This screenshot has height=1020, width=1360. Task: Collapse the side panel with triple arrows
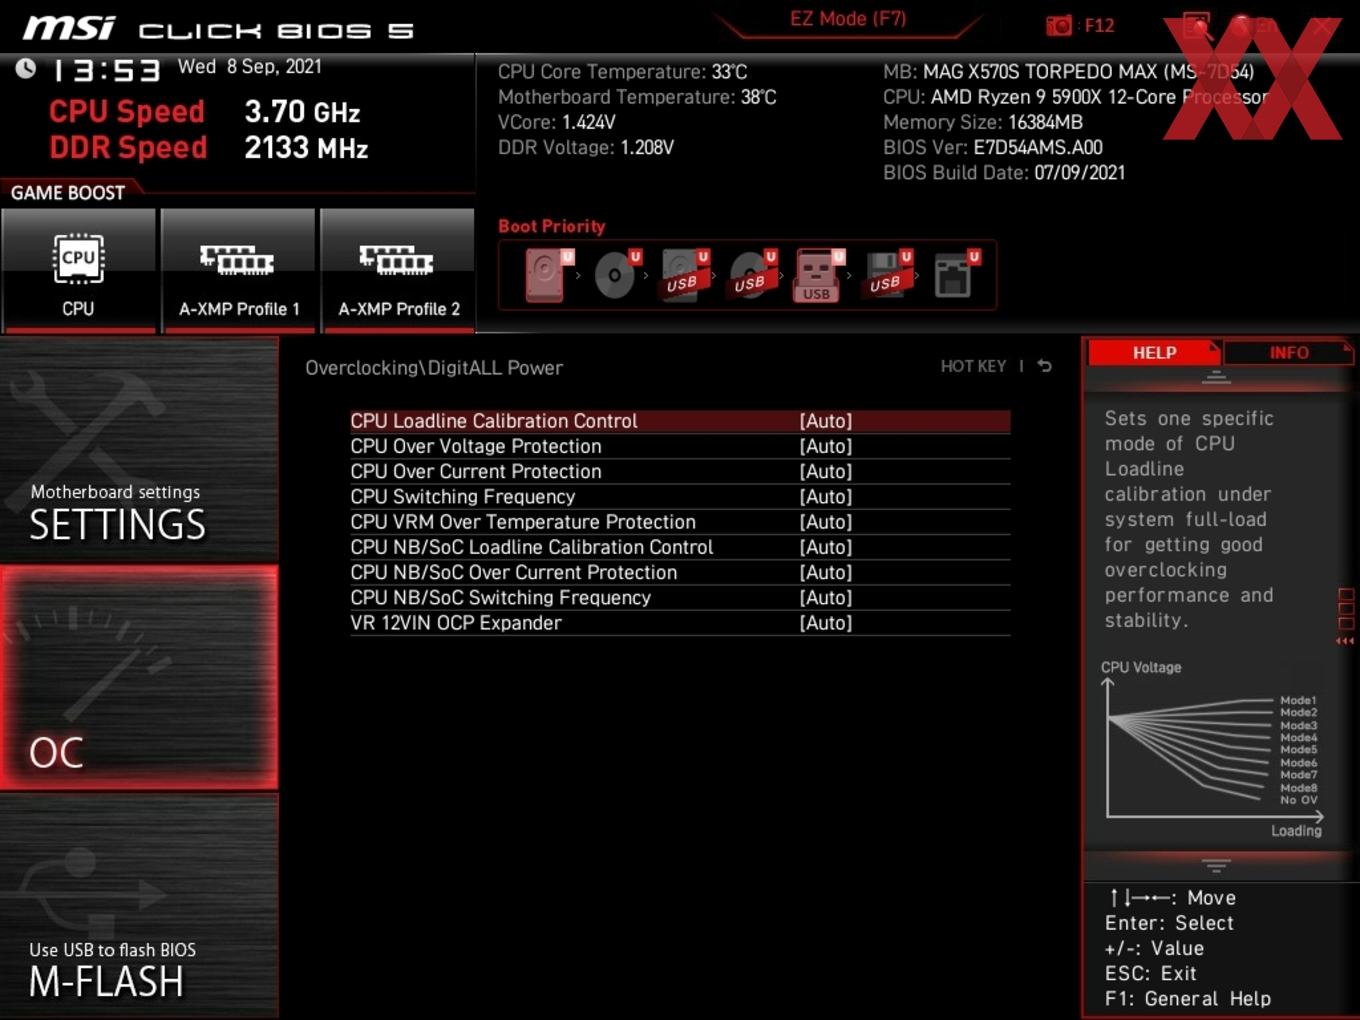(1345, 641)
